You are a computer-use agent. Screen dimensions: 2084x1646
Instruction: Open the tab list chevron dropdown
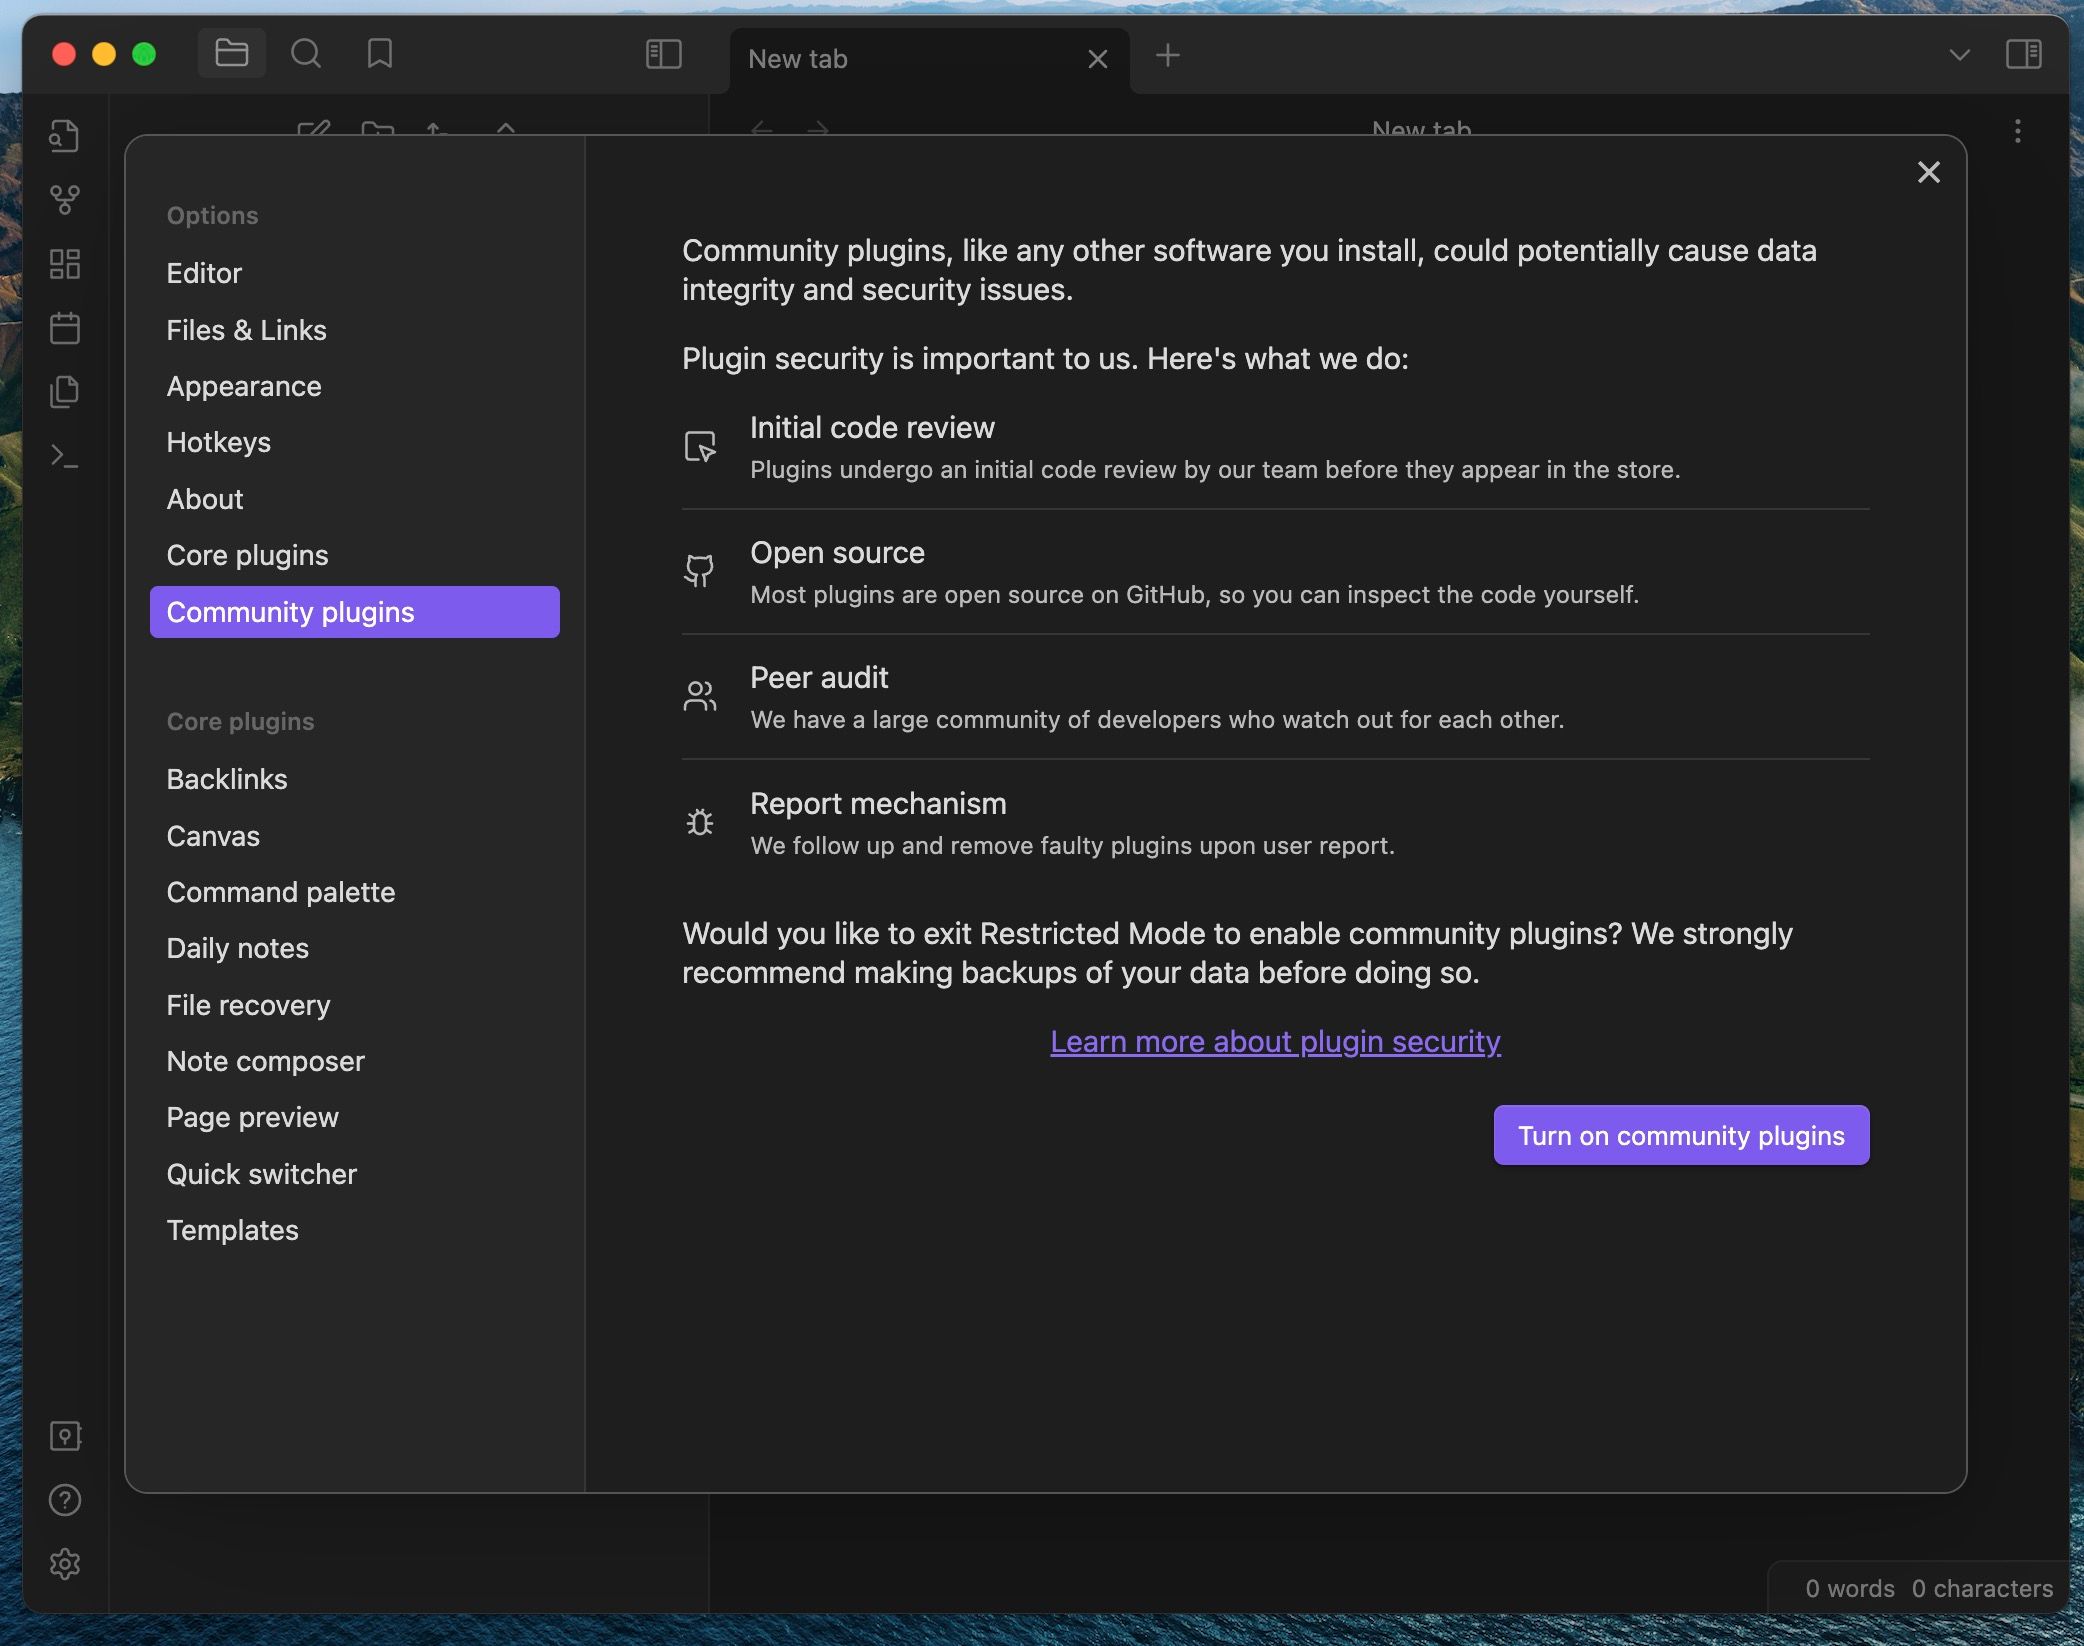pyautogui.click(x=1958, y=55)
